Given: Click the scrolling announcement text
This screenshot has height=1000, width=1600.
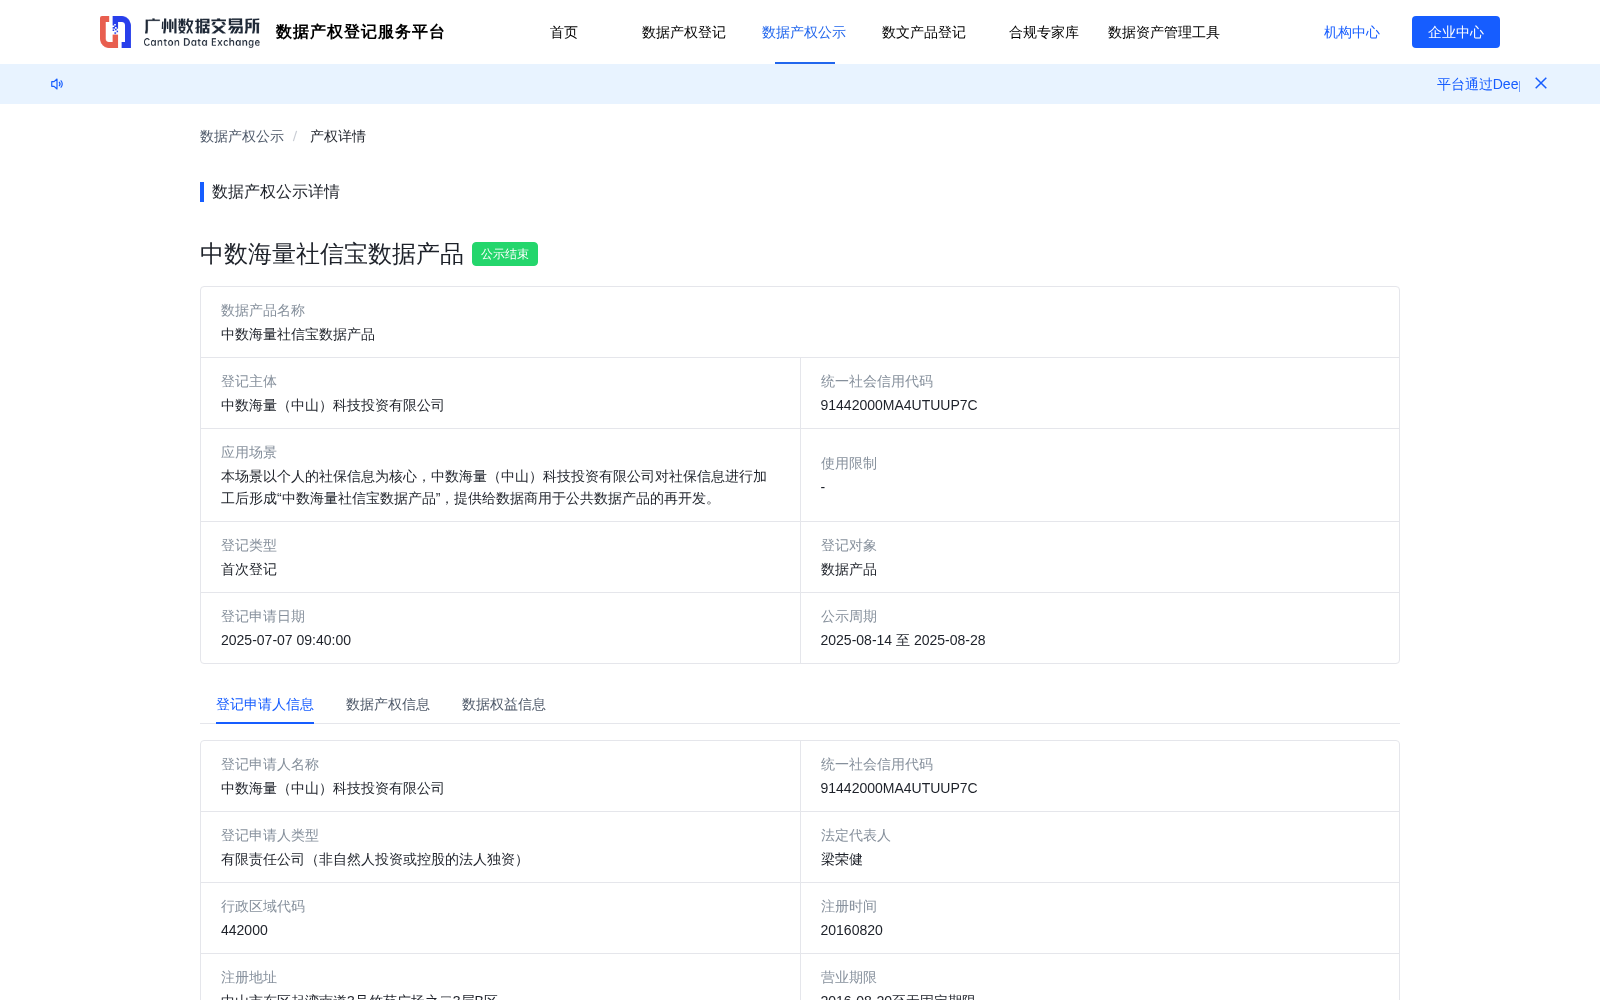Looking at the screenshot, I should point(1478,84).
